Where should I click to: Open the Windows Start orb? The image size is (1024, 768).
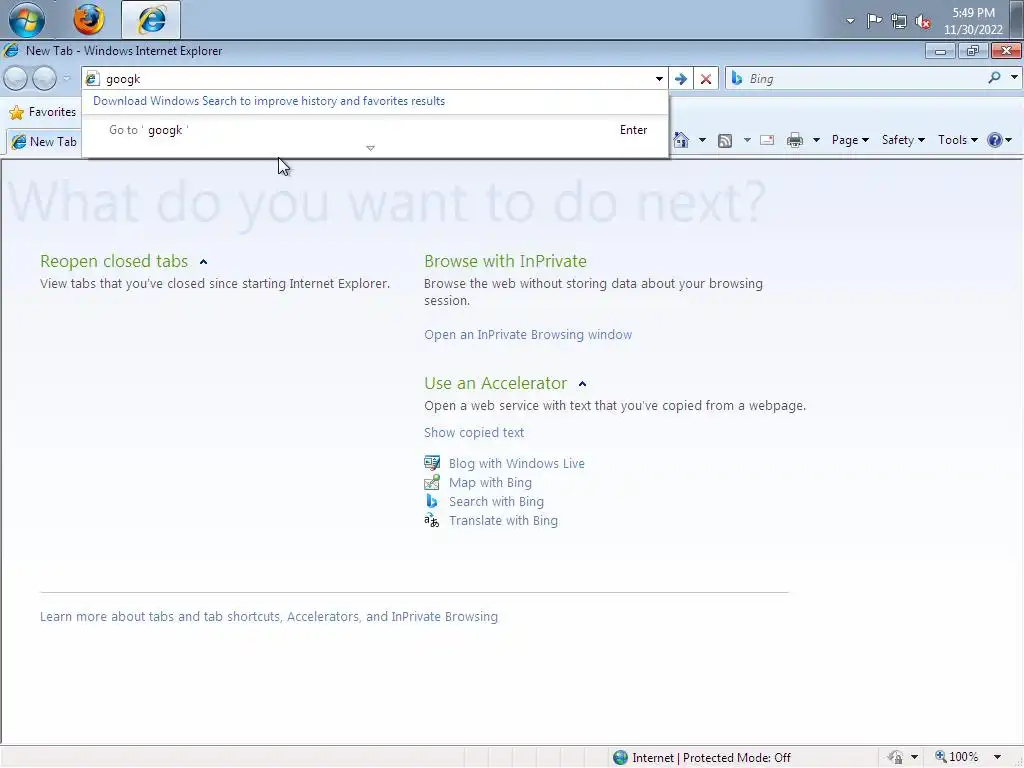tap(27, 19)
